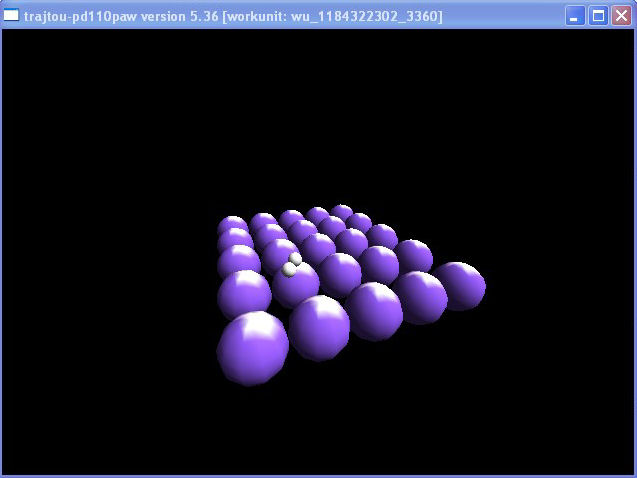Select the purple sphere directly behind the largest sphere

(244, 293)
